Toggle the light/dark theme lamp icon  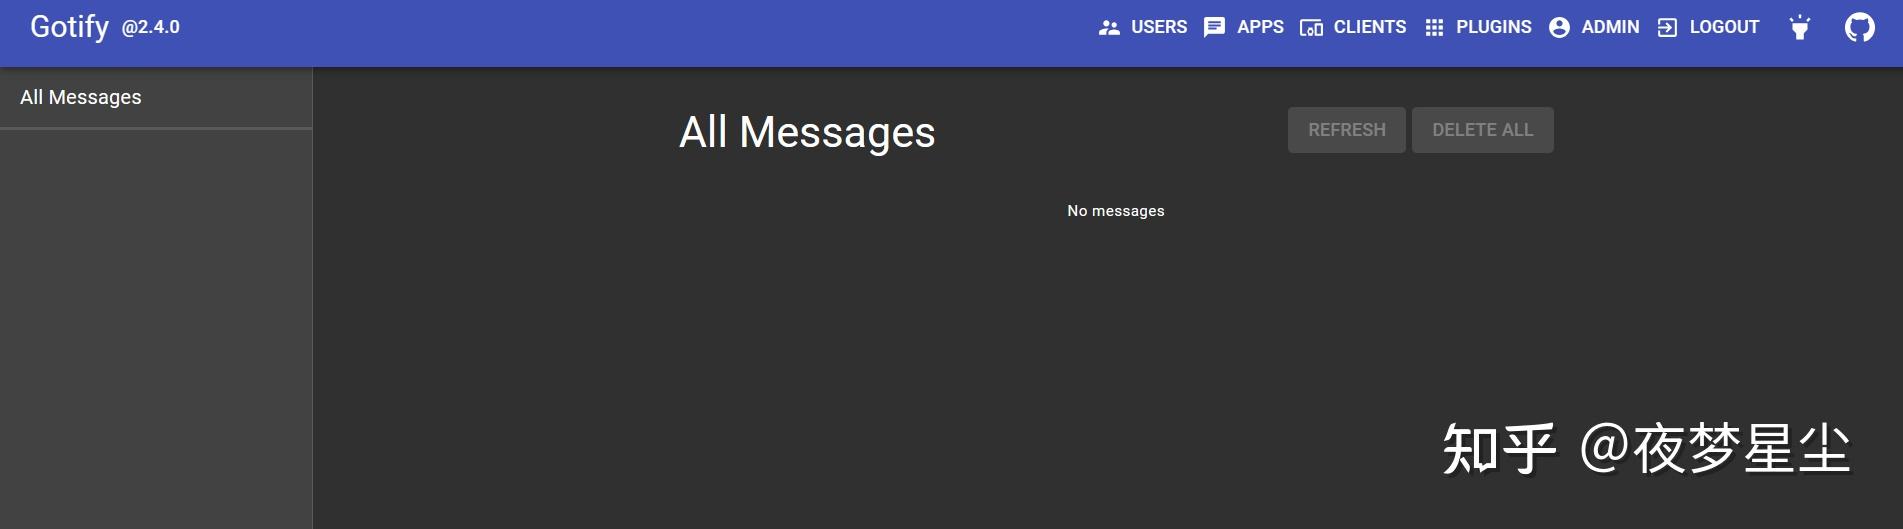[1800, 27]
